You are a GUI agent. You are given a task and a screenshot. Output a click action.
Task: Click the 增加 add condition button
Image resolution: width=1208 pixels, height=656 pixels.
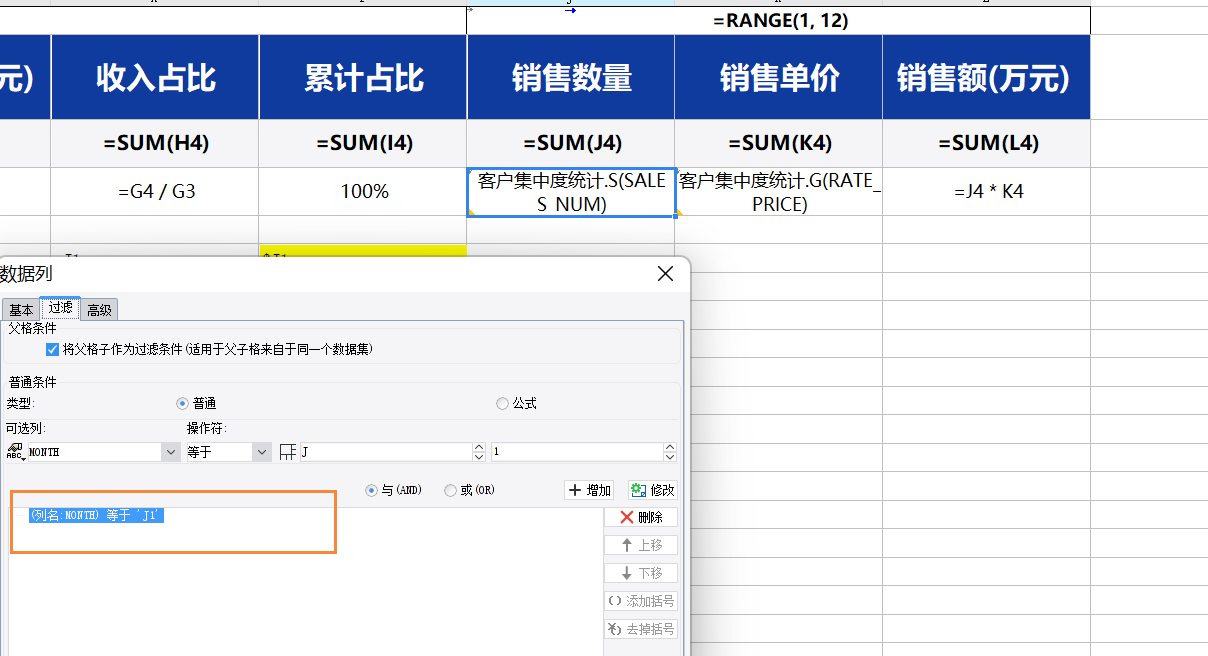pos(589,490)
